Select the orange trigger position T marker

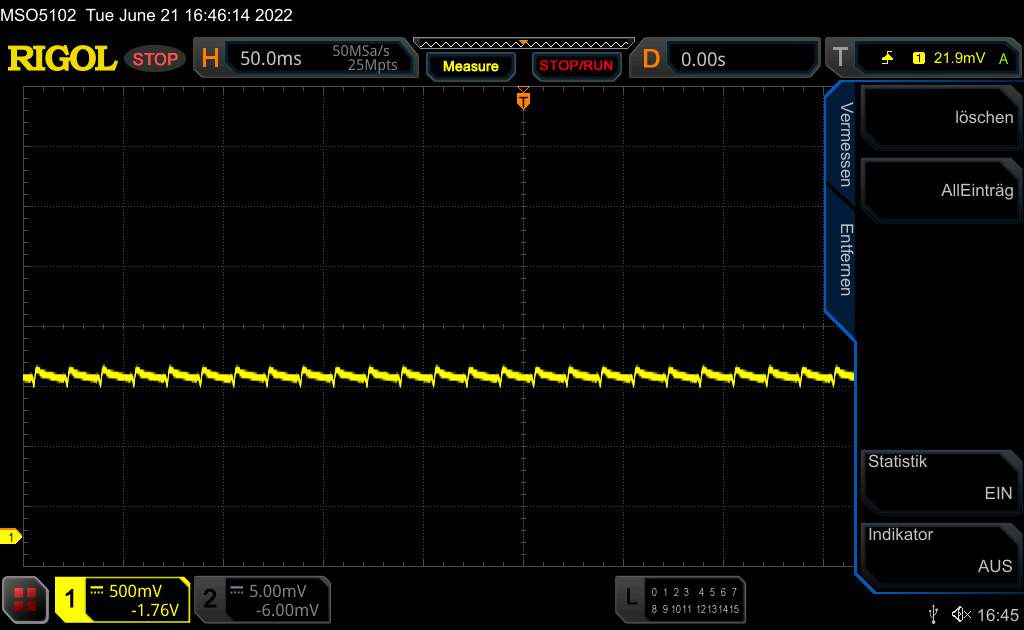(523, 101)
